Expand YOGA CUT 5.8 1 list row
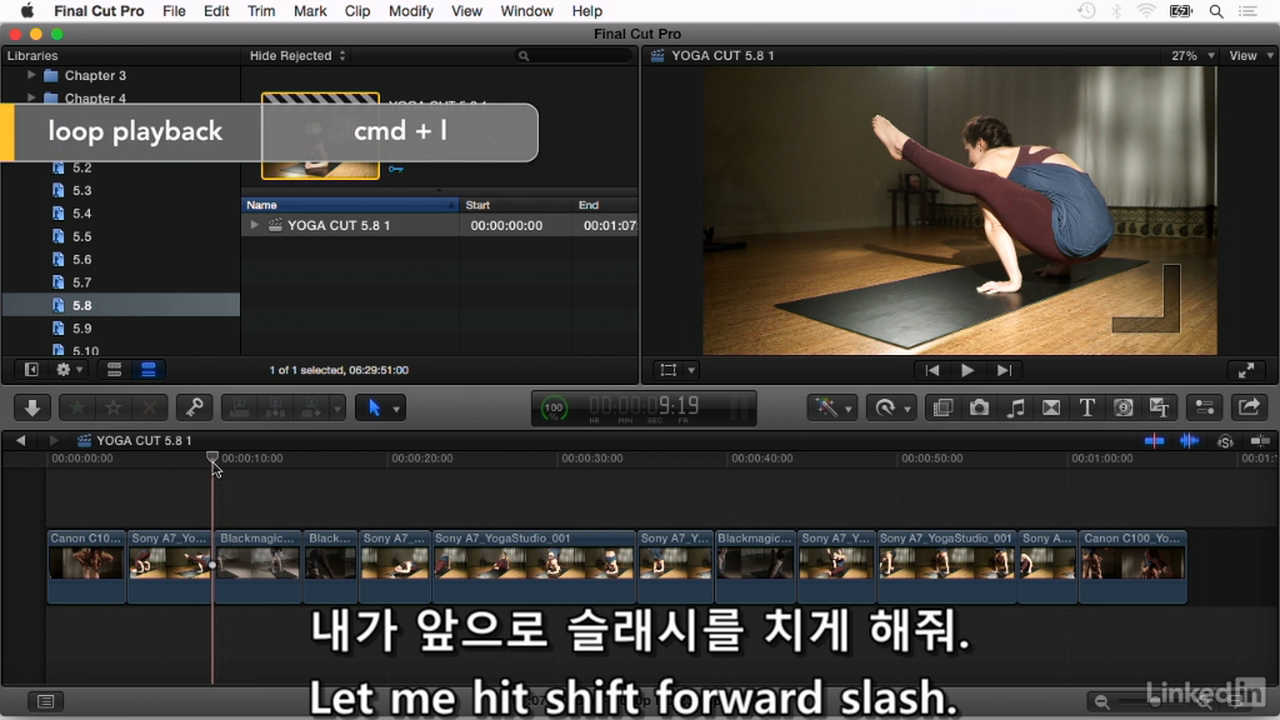1280x720 pixels. pyautogui.click(x=255, y=225)
